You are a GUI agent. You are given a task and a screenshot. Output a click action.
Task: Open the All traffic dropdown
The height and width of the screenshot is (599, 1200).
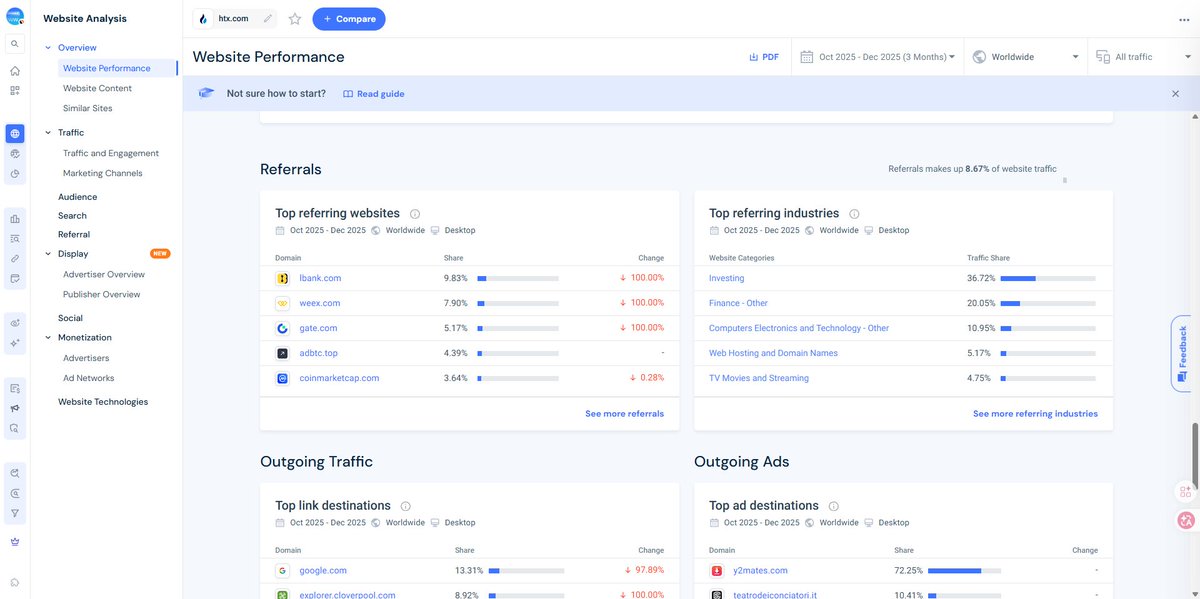(x=1144, y=57)
